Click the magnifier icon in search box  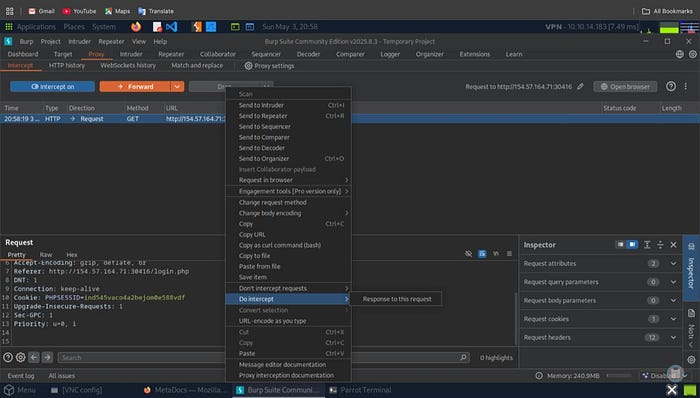coord(463,357)
